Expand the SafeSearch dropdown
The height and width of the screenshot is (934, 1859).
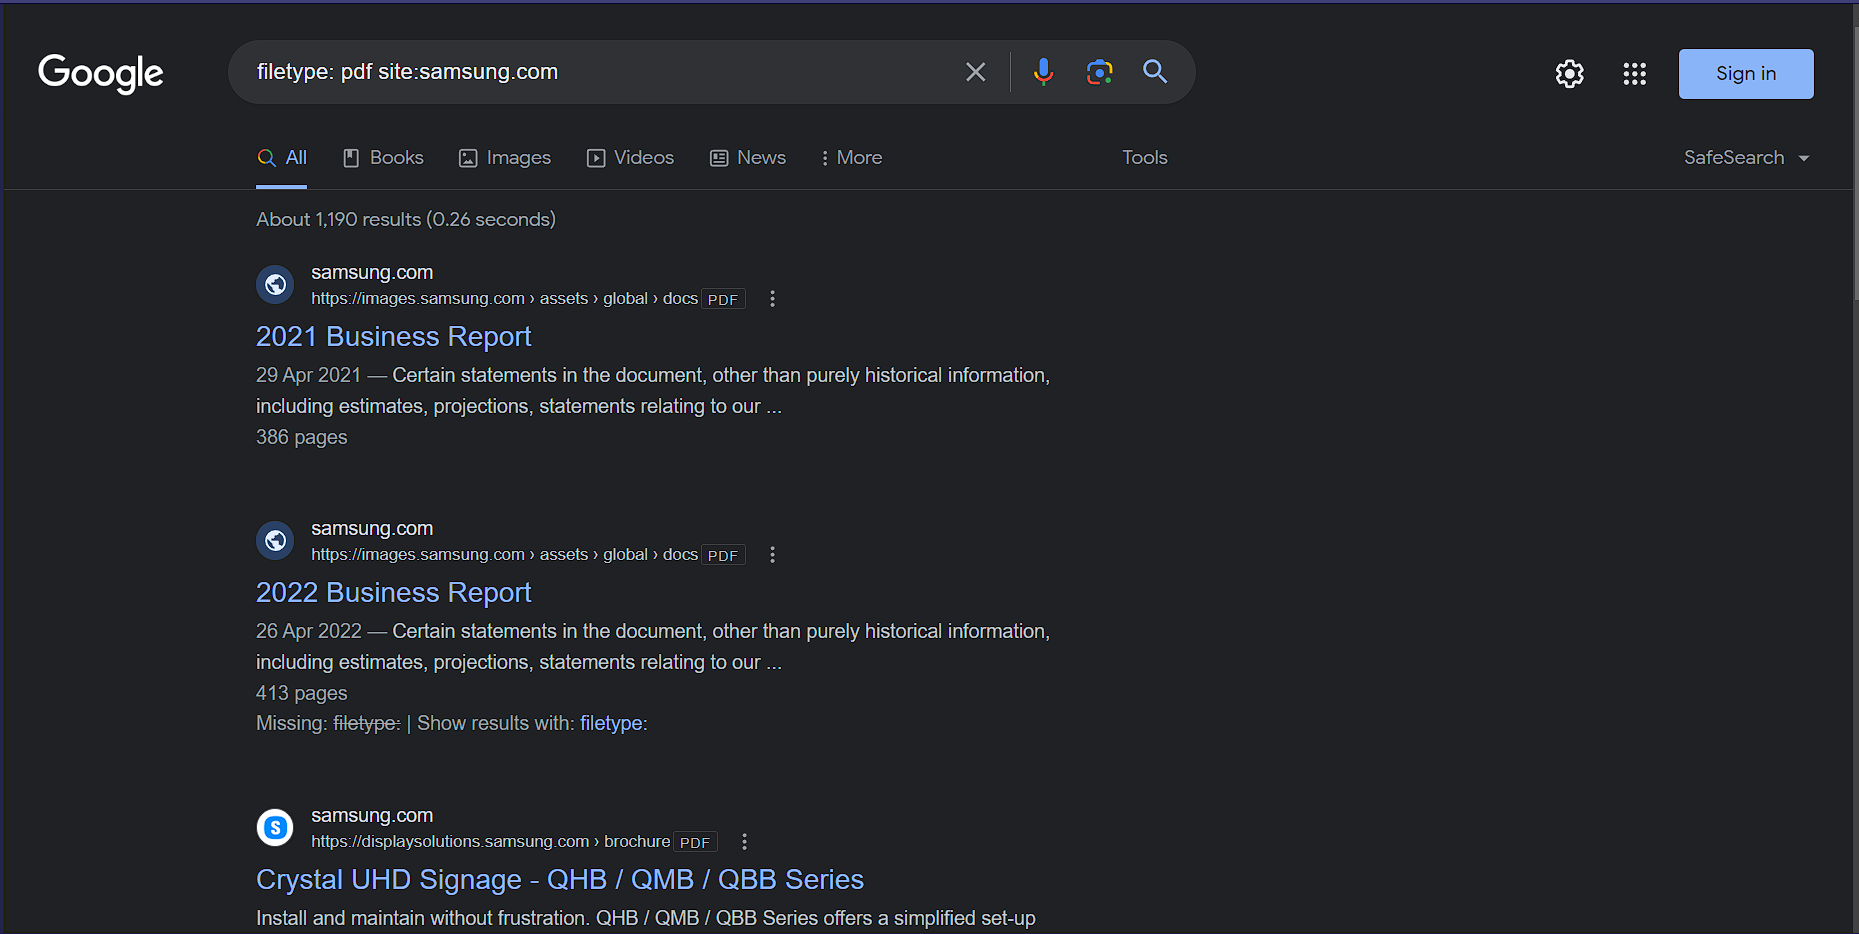coord(1746,158)
